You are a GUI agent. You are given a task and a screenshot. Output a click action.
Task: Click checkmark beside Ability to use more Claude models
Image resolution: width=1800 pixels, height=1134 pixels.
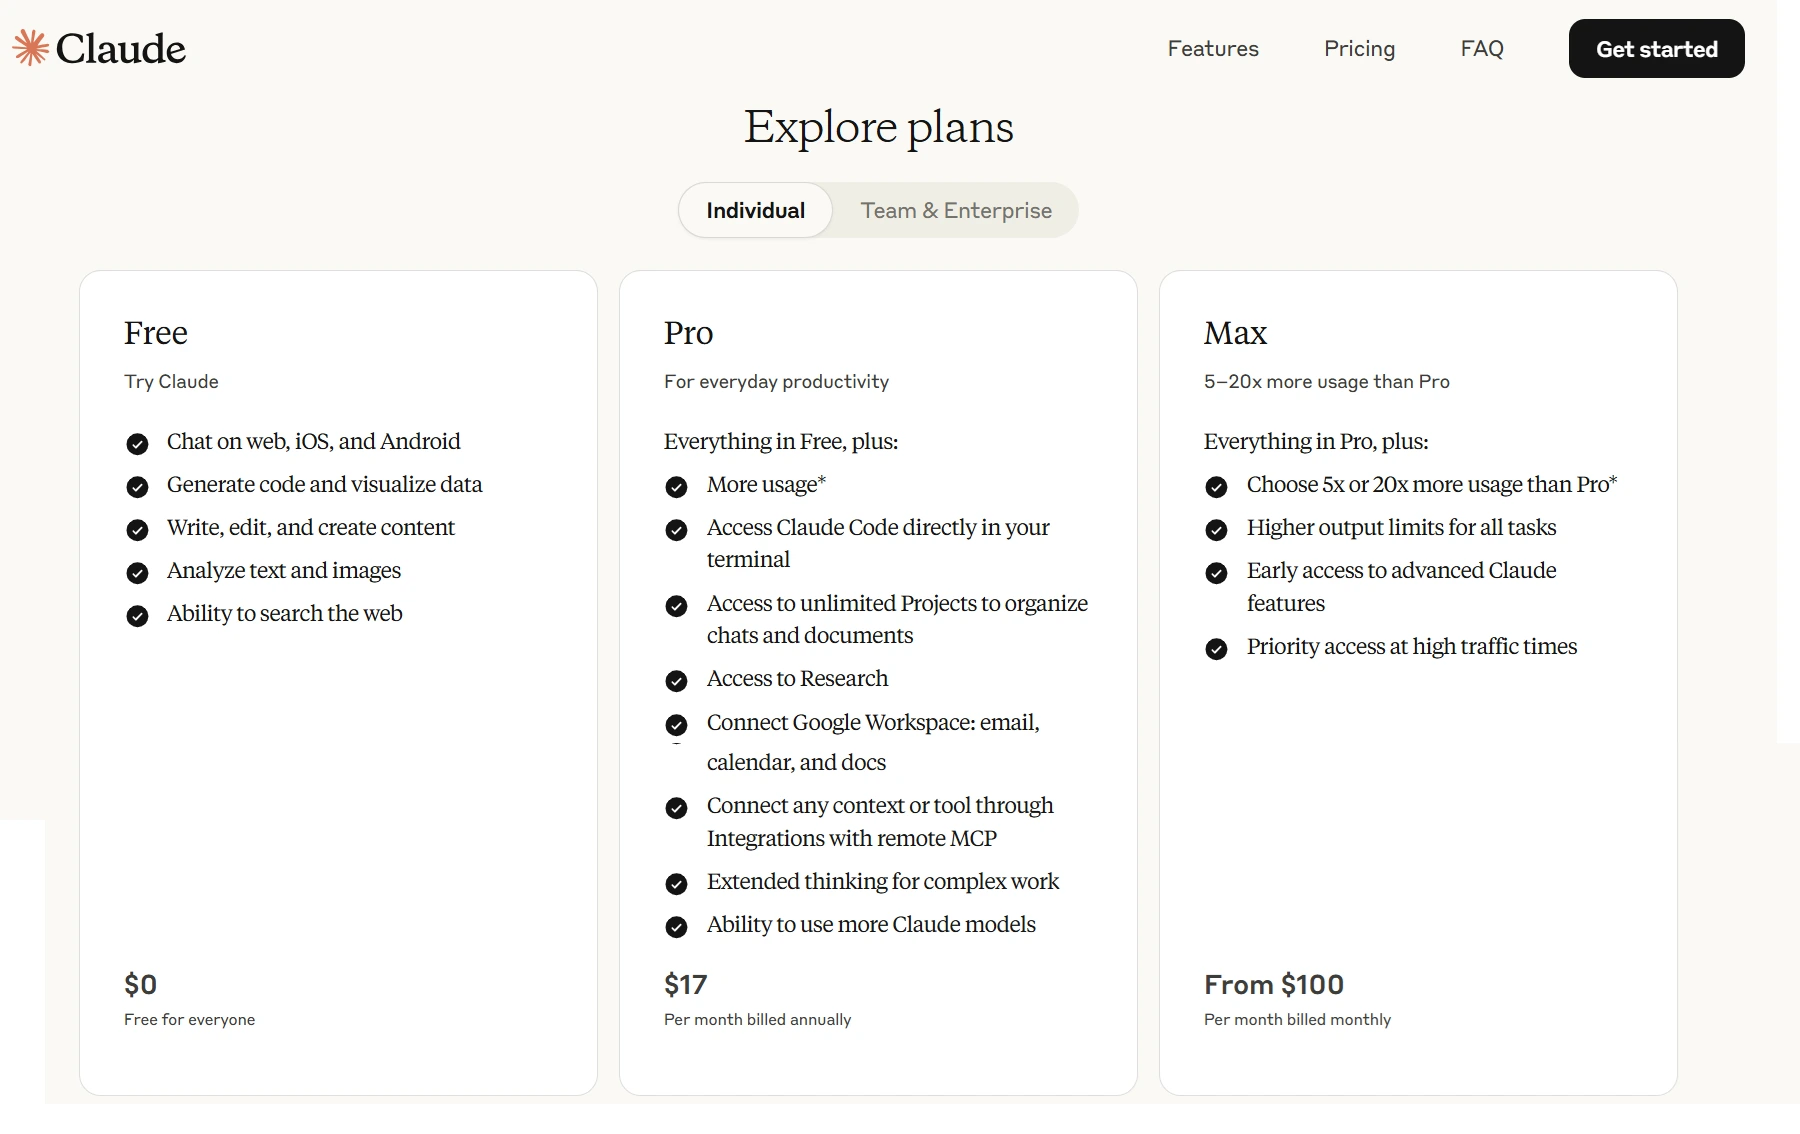click(676, 927)
